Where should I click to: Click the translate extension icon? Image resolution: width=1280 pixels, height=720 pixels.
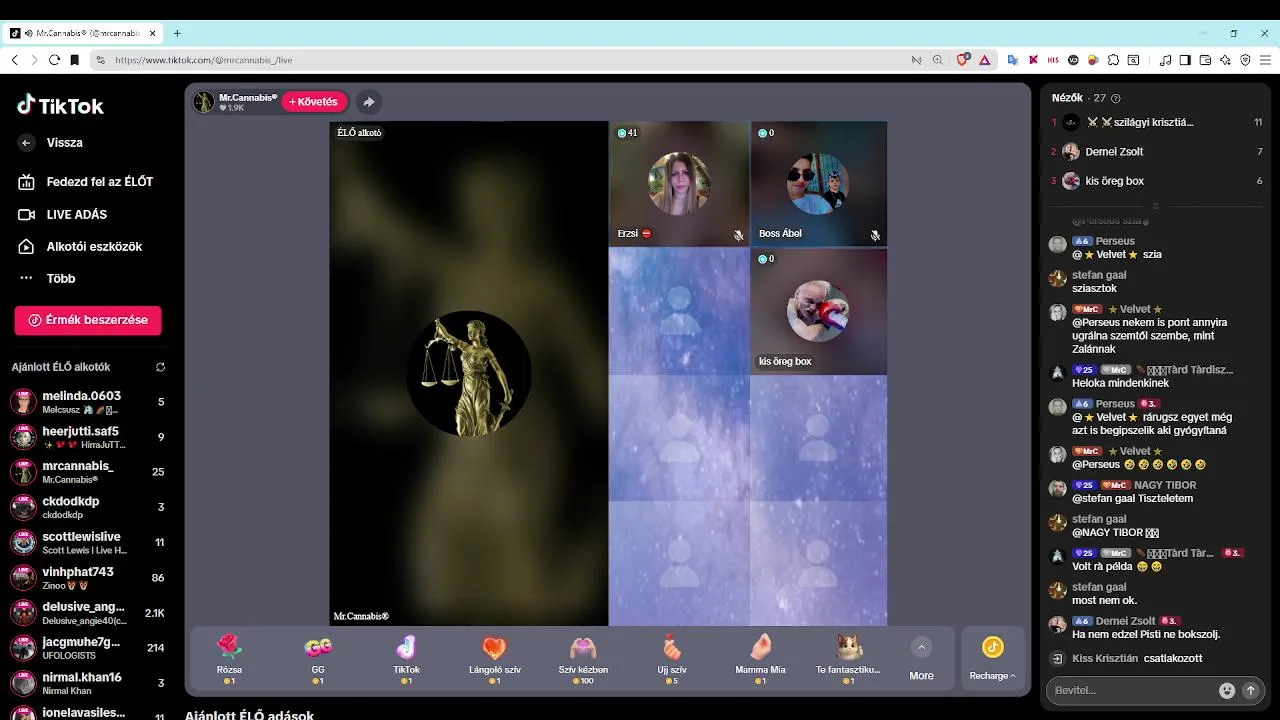click(x=1012, y=60)
